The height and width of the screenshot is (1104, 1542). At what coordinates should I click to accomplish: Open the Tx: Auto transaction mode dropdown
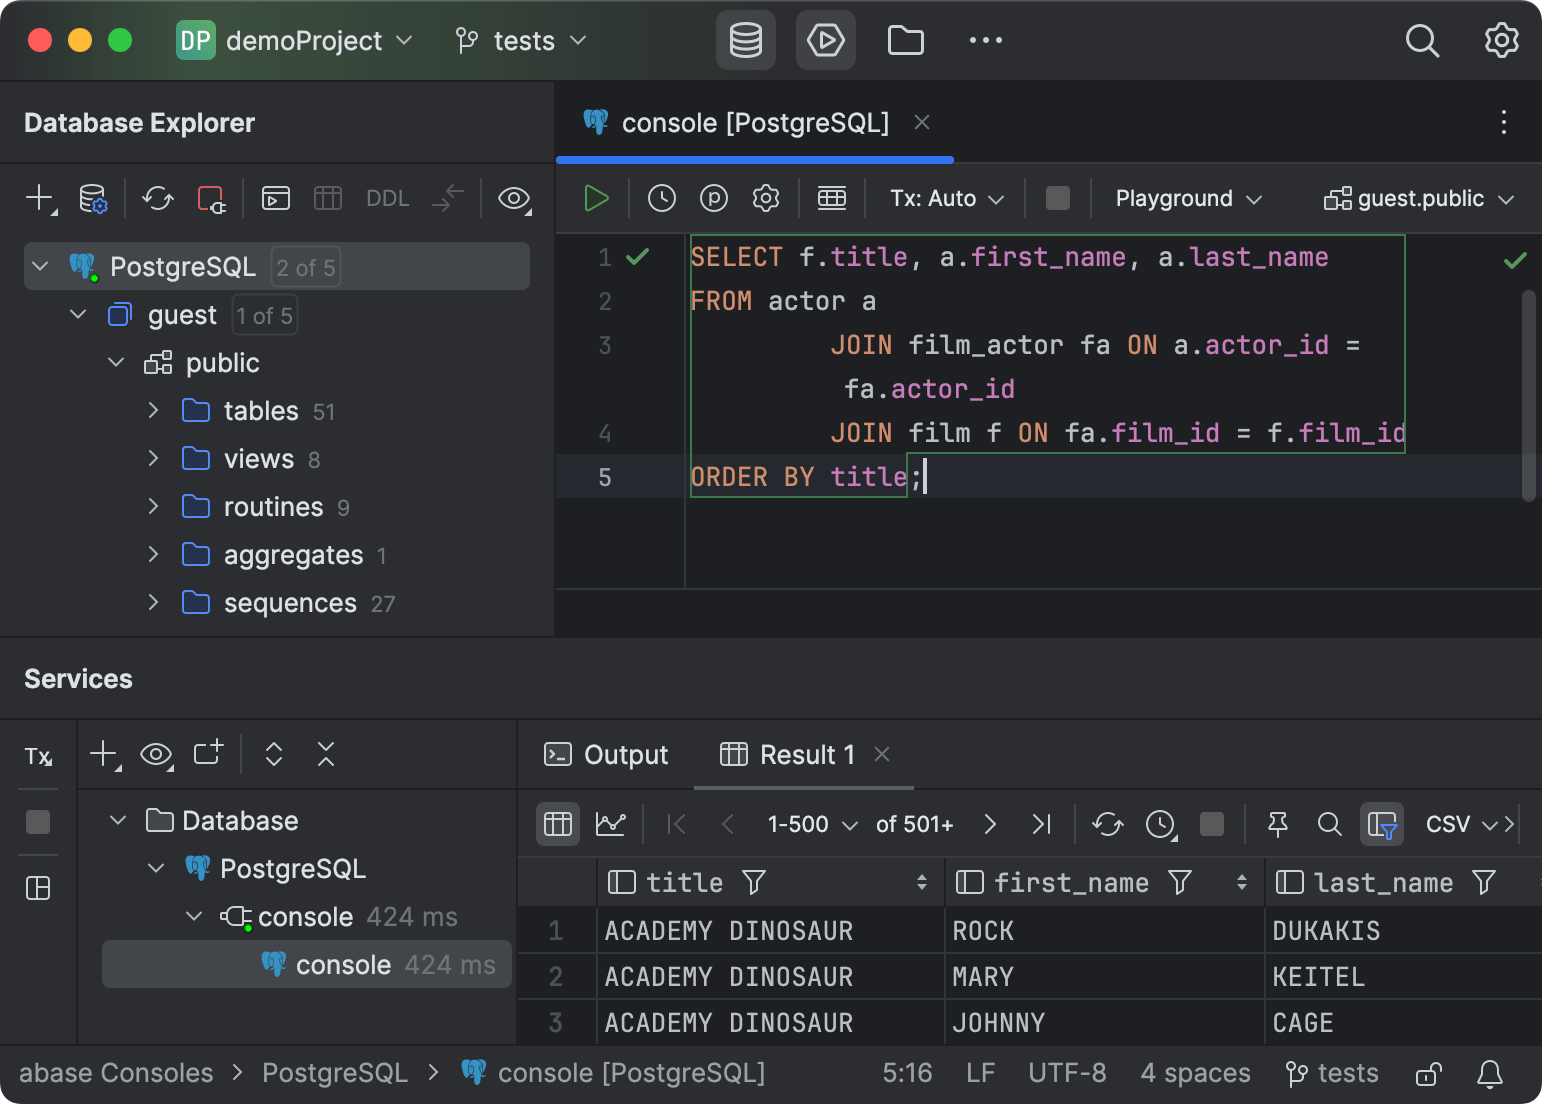point(942,198)
